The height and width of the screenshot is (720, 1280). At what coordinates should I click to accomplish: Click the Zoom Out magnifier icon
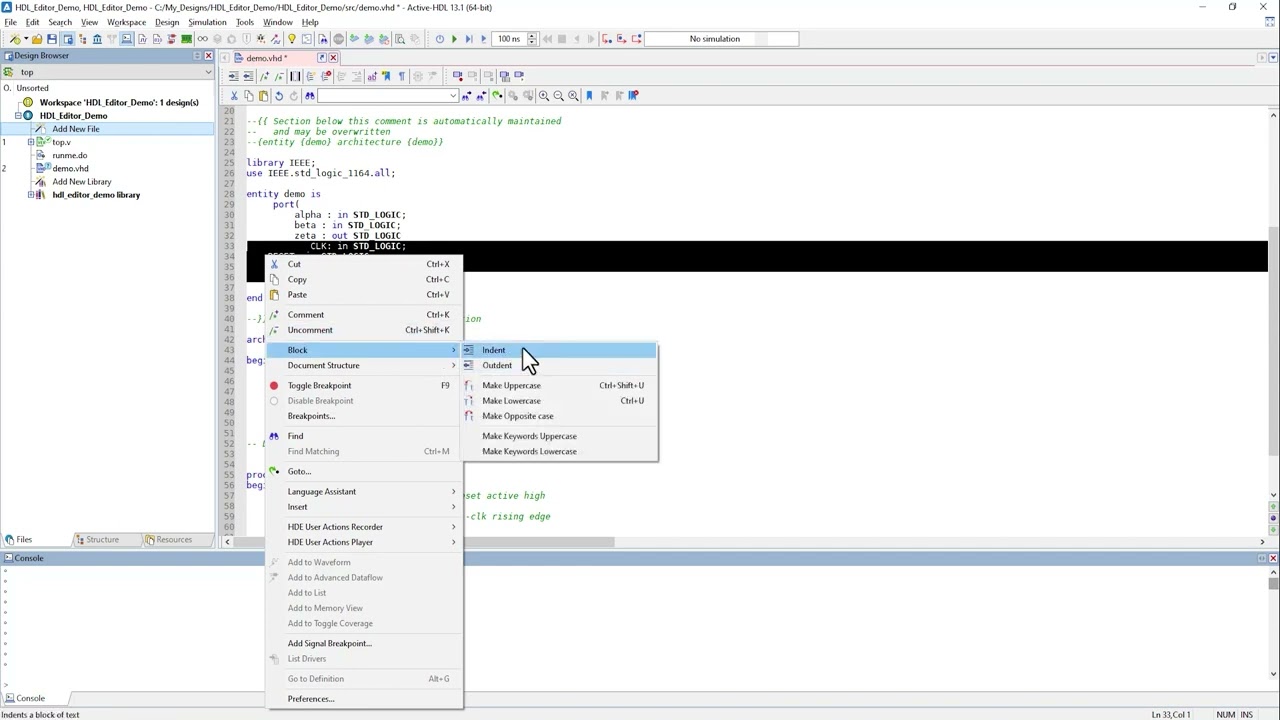pyautogui.click(x=558, y=96)
